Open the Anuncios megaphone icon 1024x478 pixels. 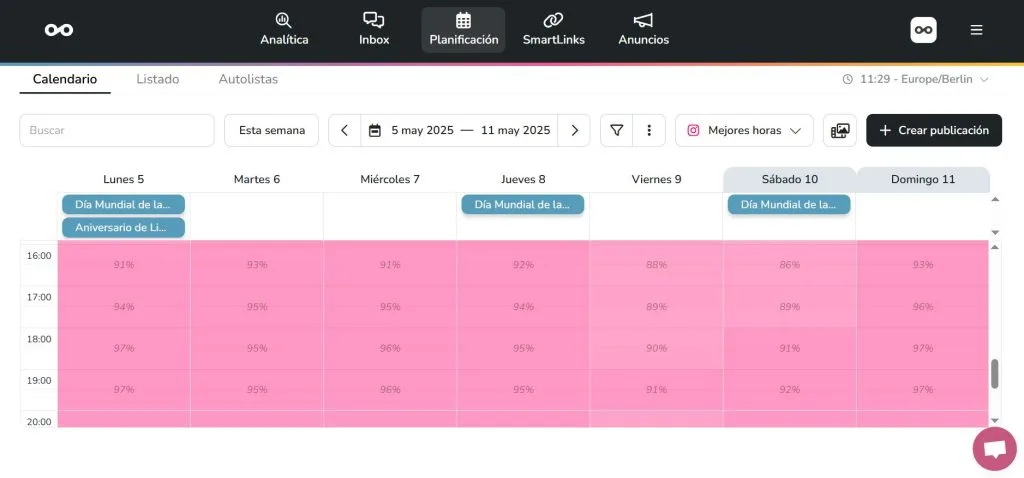pos(643,20)
